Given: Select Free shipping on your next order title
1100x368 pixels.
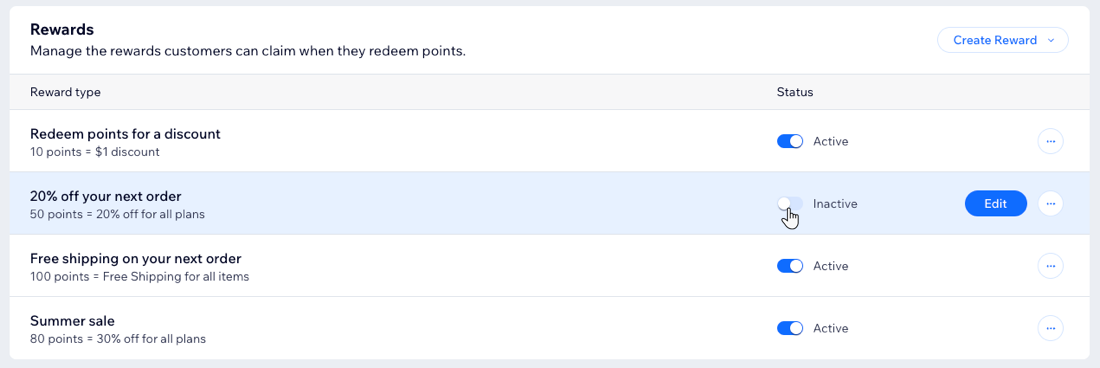Looking at the screenshot, I should [x=136, y=258].
